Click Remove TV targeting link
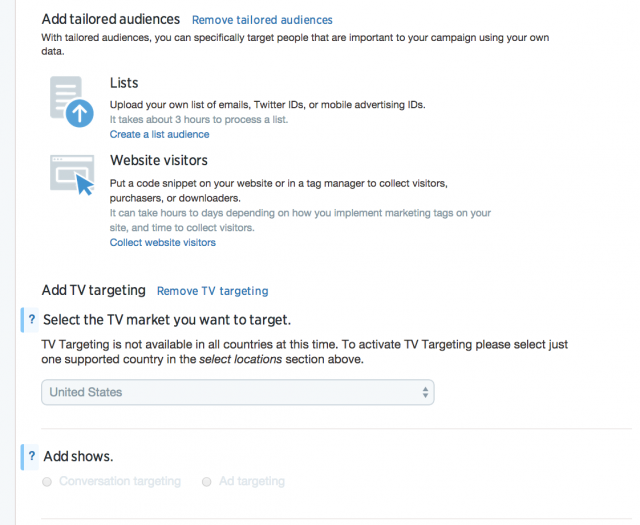The height and width of the screenshot is (525, 640). (x=212, y=291)
